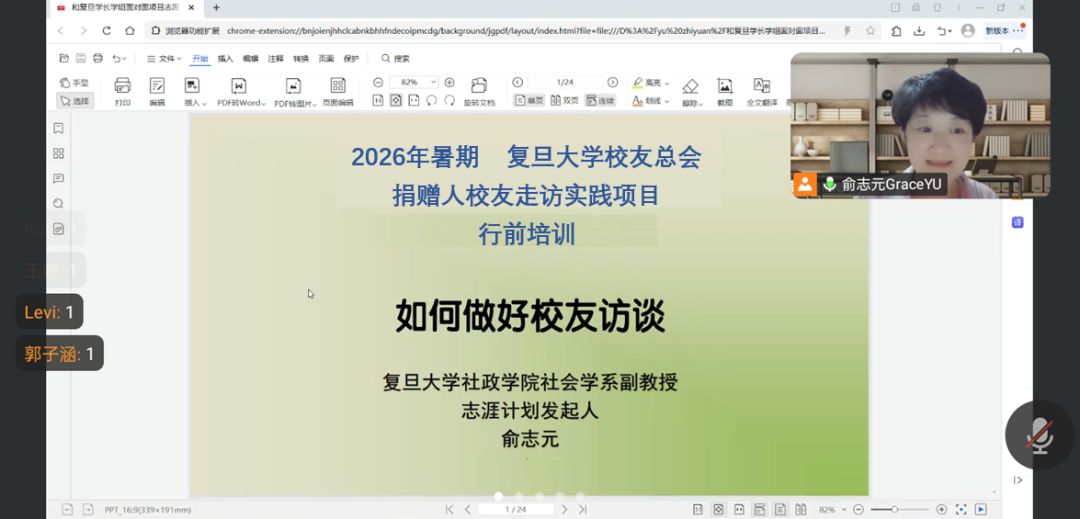The image size is (1080, 519).
Task: Rotate clockwise icon in ribbon
Action: point(449,100)
